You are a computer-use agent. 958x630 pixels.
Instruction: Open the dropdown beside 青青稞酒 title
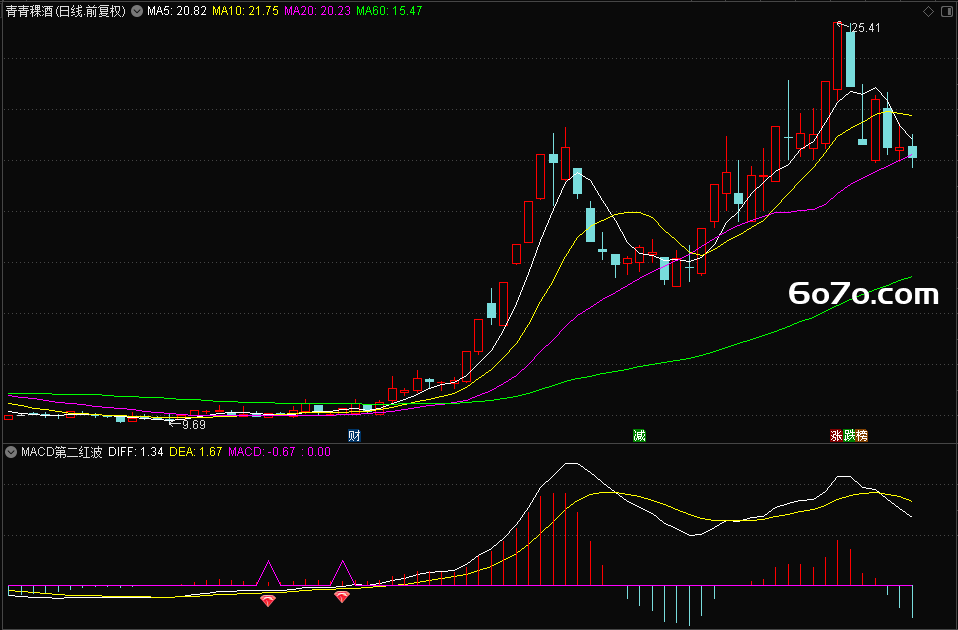point(137,11)
